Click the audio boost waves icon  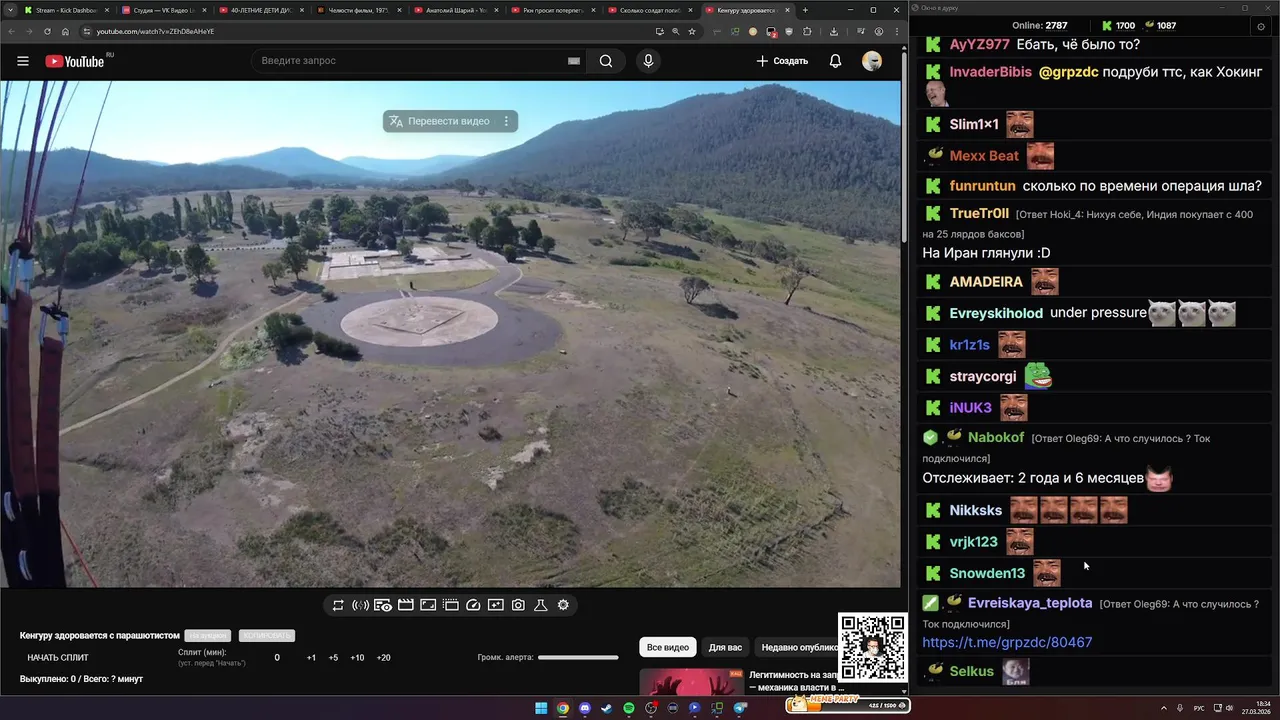coord(360,605)
